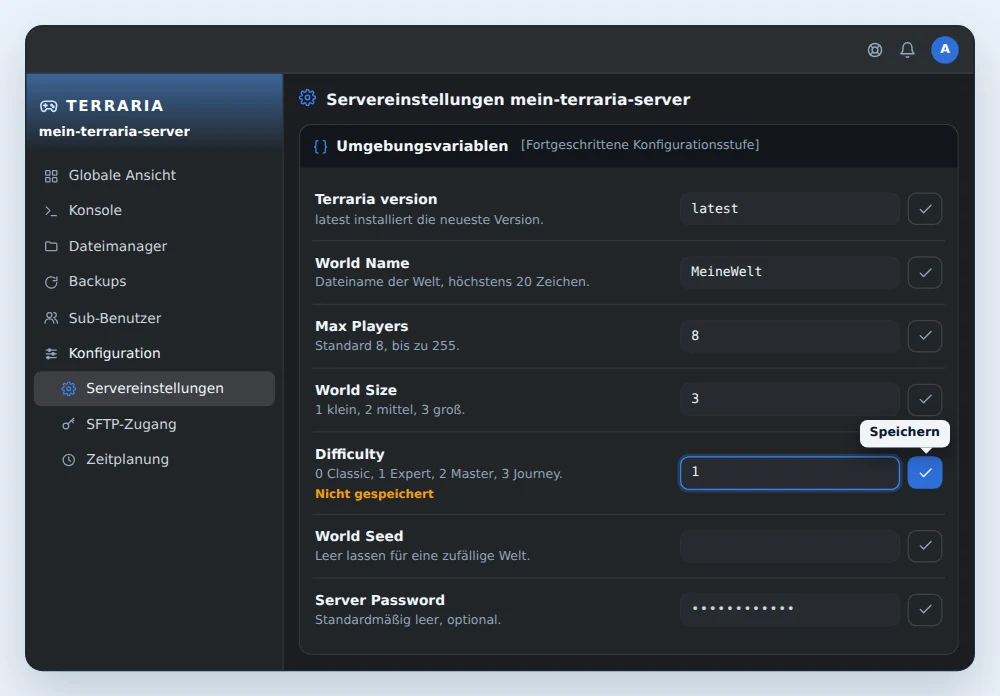Click the Server Password field
This screenshot has height=696, width=1000.
(790, 610)
